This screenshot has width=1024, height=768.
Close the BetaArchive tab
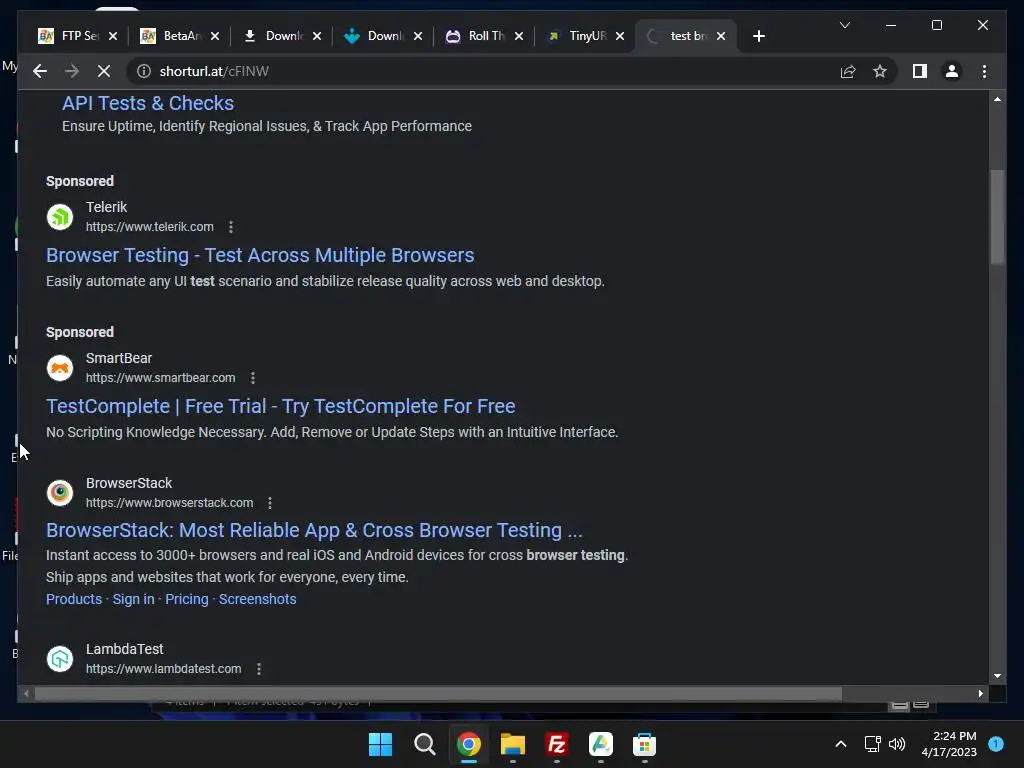point(215,36)
